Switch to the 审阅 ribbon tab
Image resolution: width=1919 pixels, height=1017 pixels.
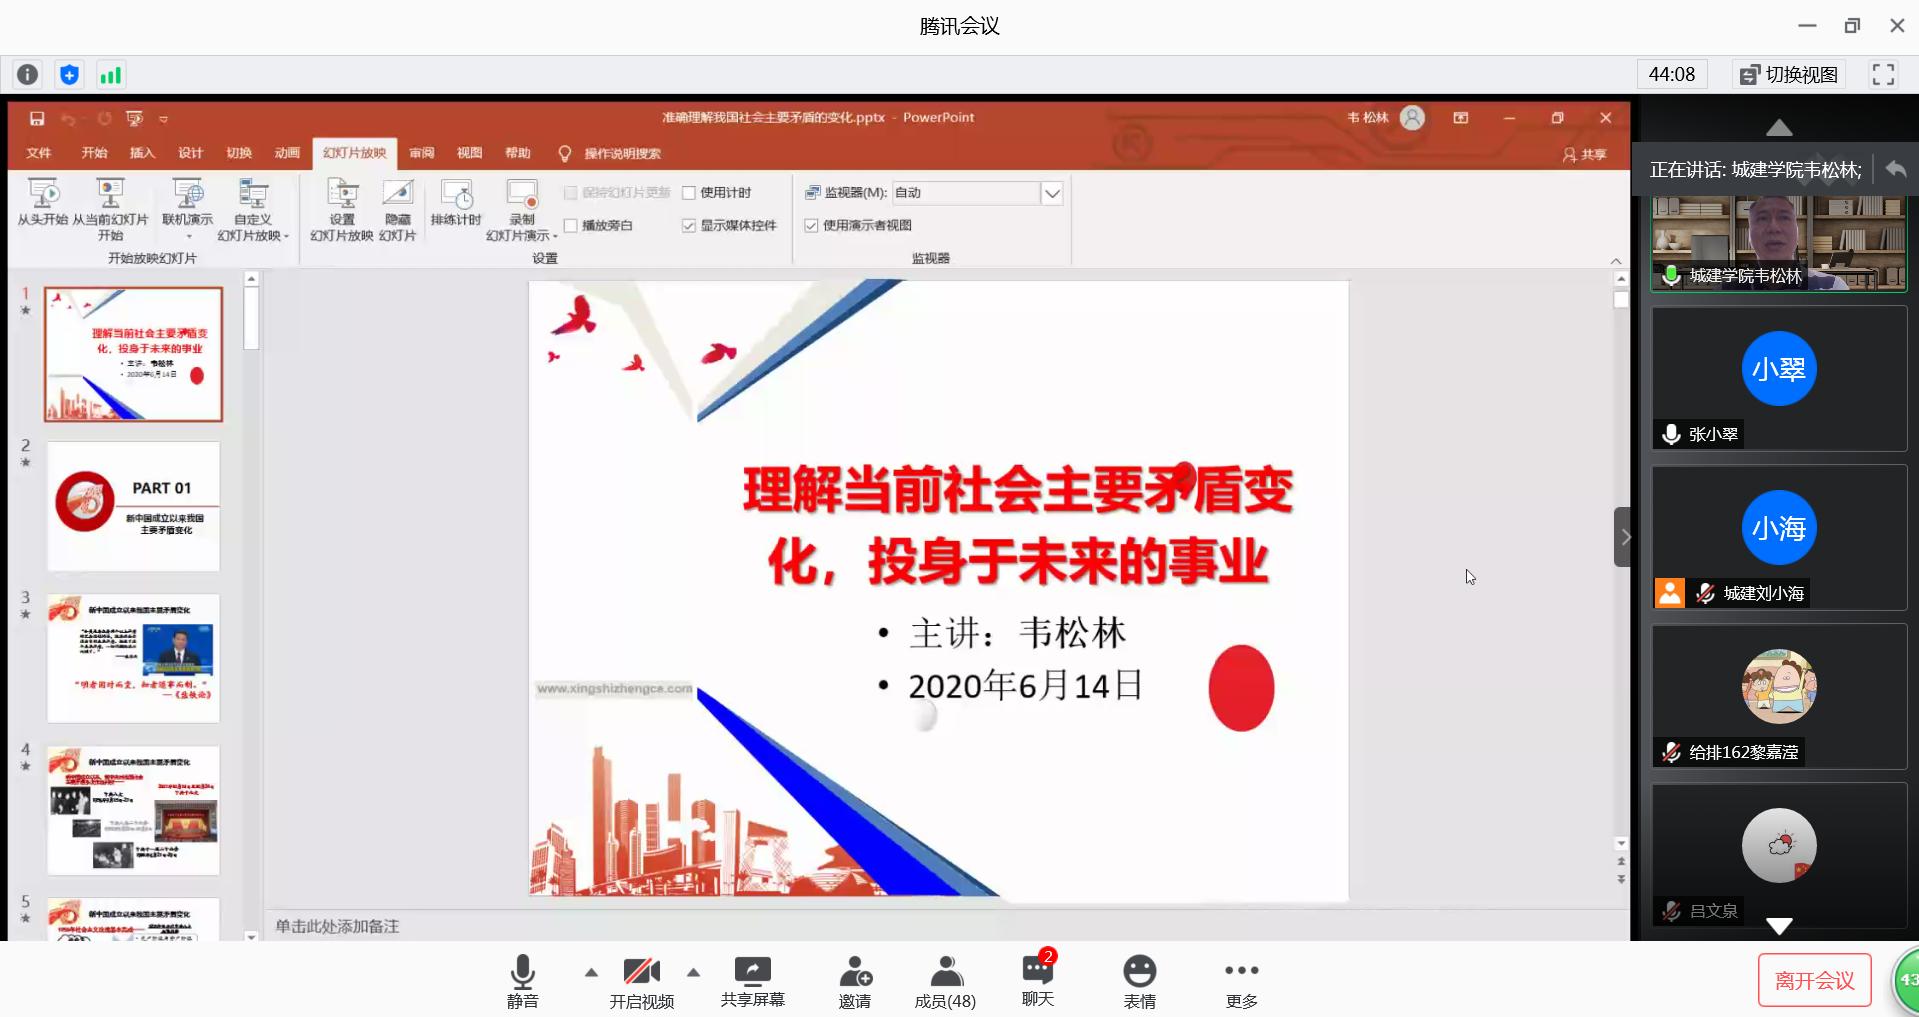(x=421, y=153)
